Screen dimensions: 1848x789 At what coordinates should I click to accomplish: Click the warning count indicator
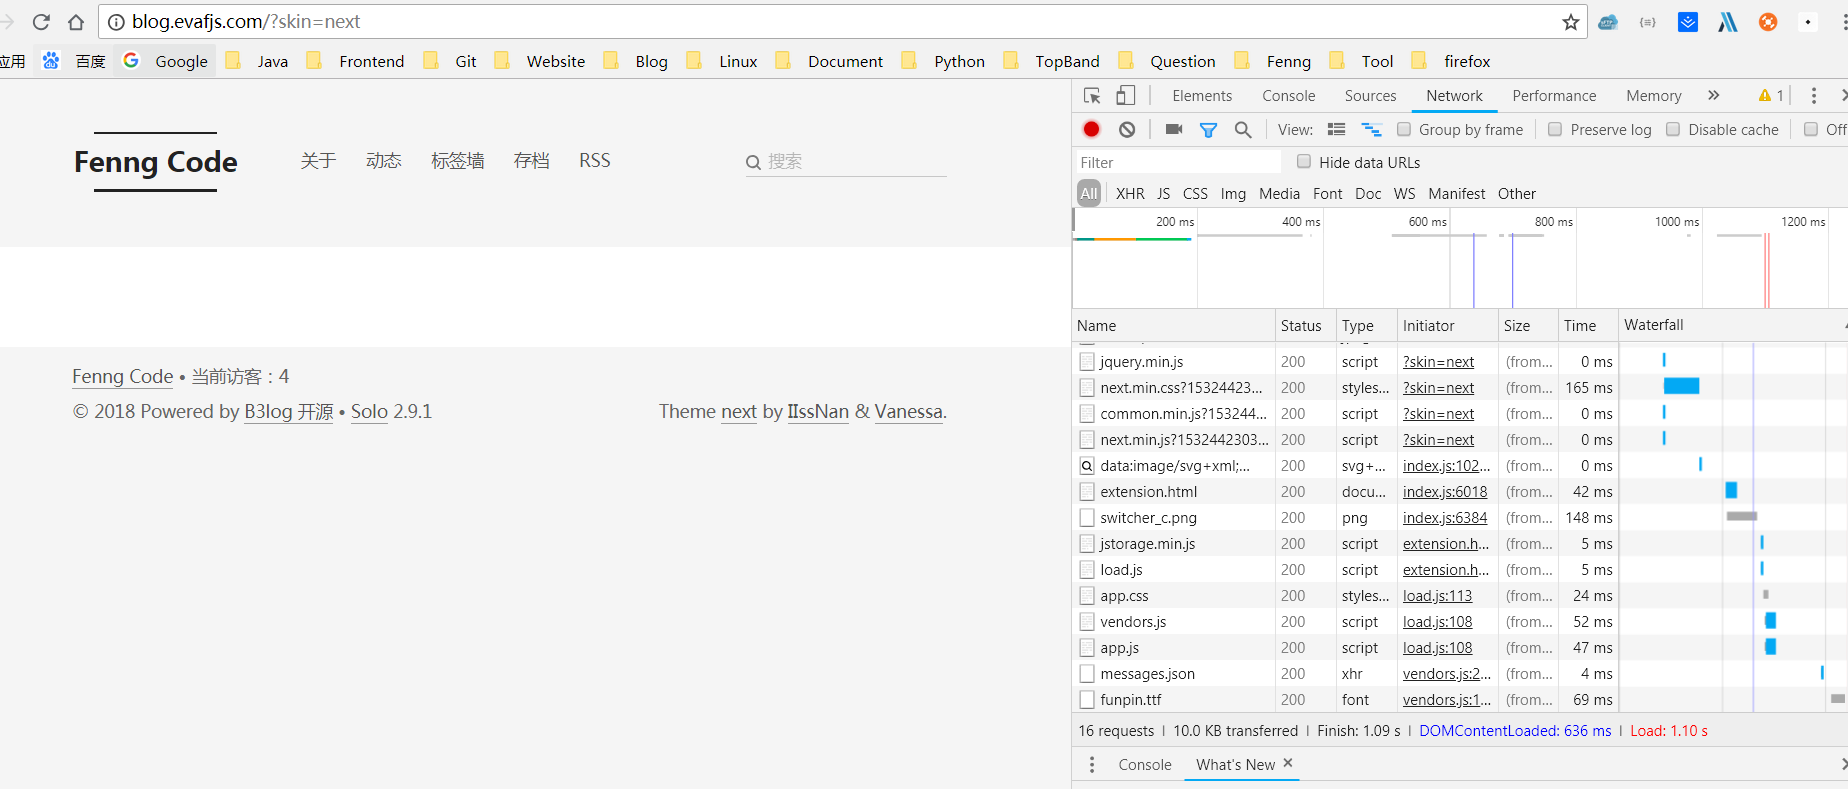(x=1771, y=96)
